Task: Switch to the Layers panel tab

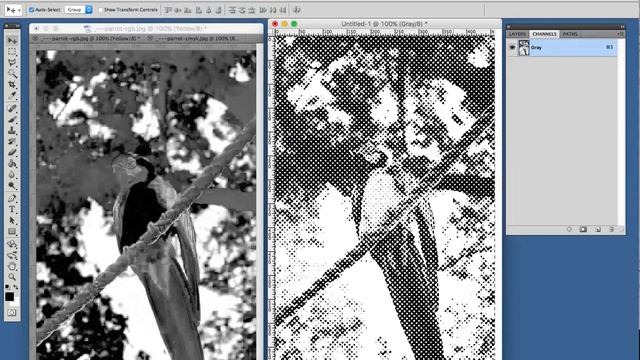Action: click(x=518, y=34)
